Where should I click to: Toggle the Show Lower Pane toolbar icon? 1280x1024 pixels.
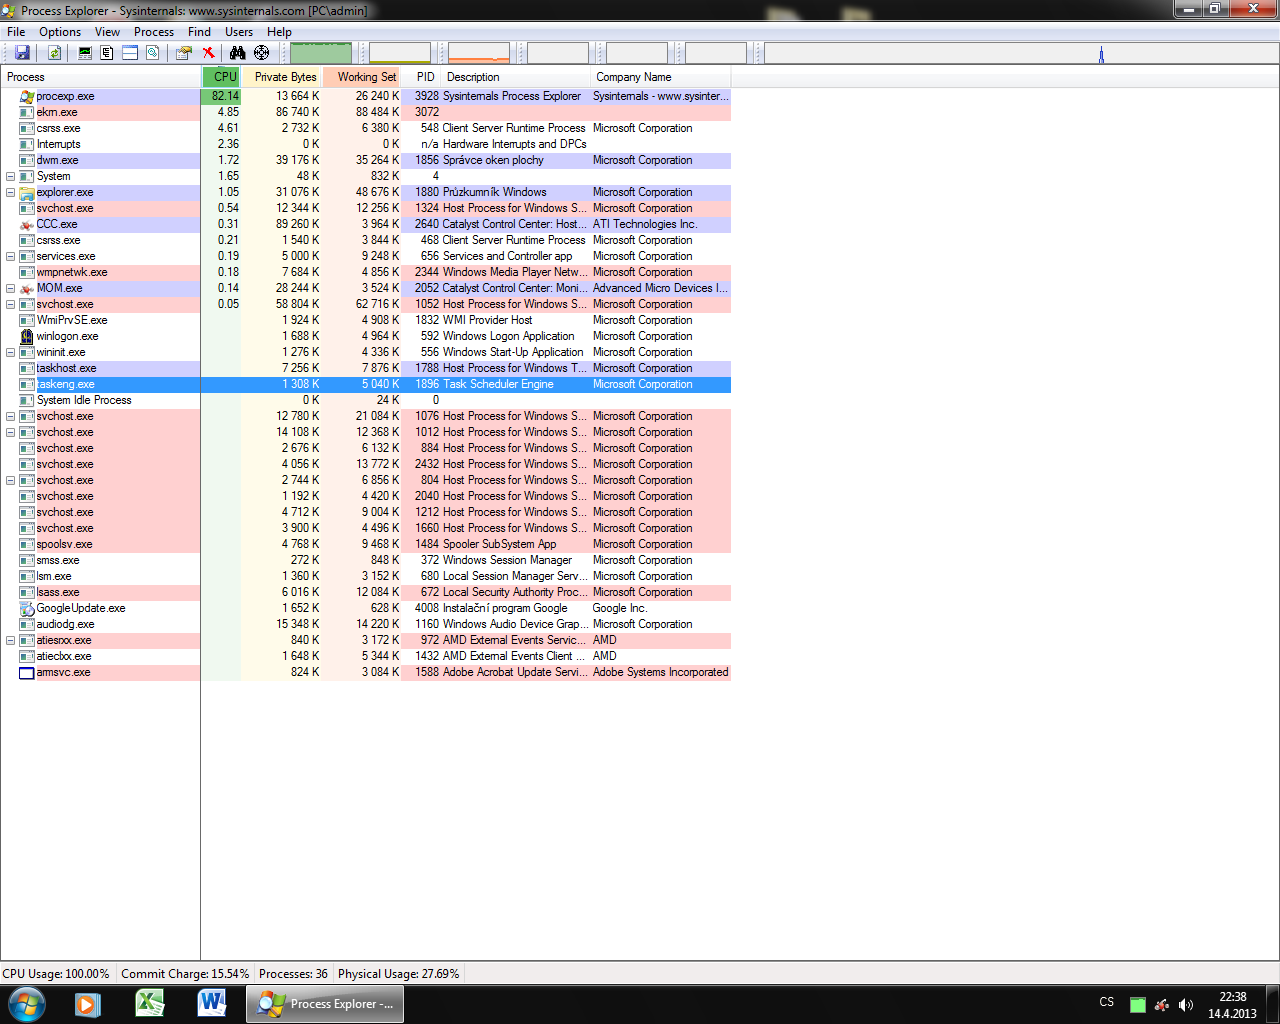pos(130,53)
